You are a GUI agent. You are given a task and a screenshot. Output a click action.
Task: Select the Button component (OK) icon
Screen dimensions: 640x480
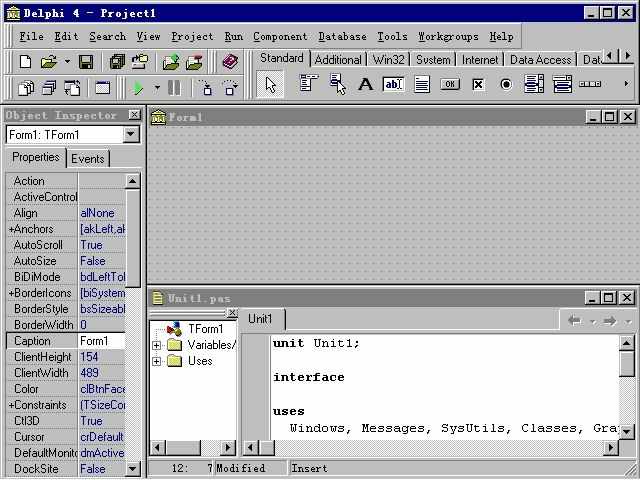450,84
